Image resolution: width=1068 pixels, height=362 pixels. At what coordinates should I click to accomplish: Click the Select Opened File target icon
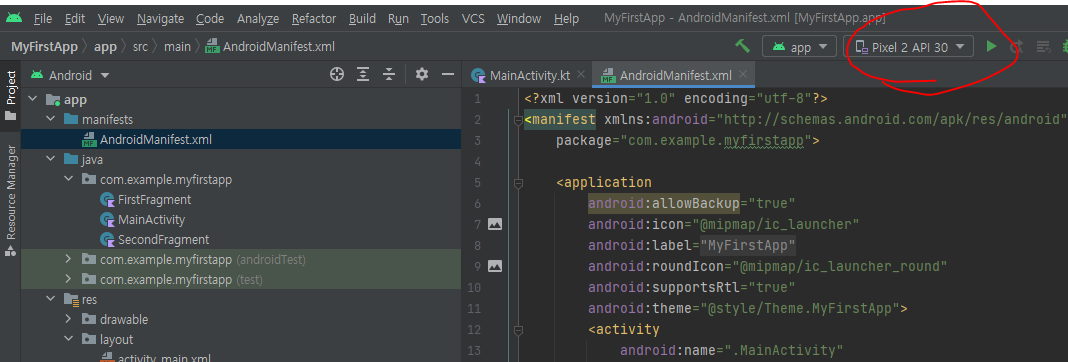[x=336, y=74]
